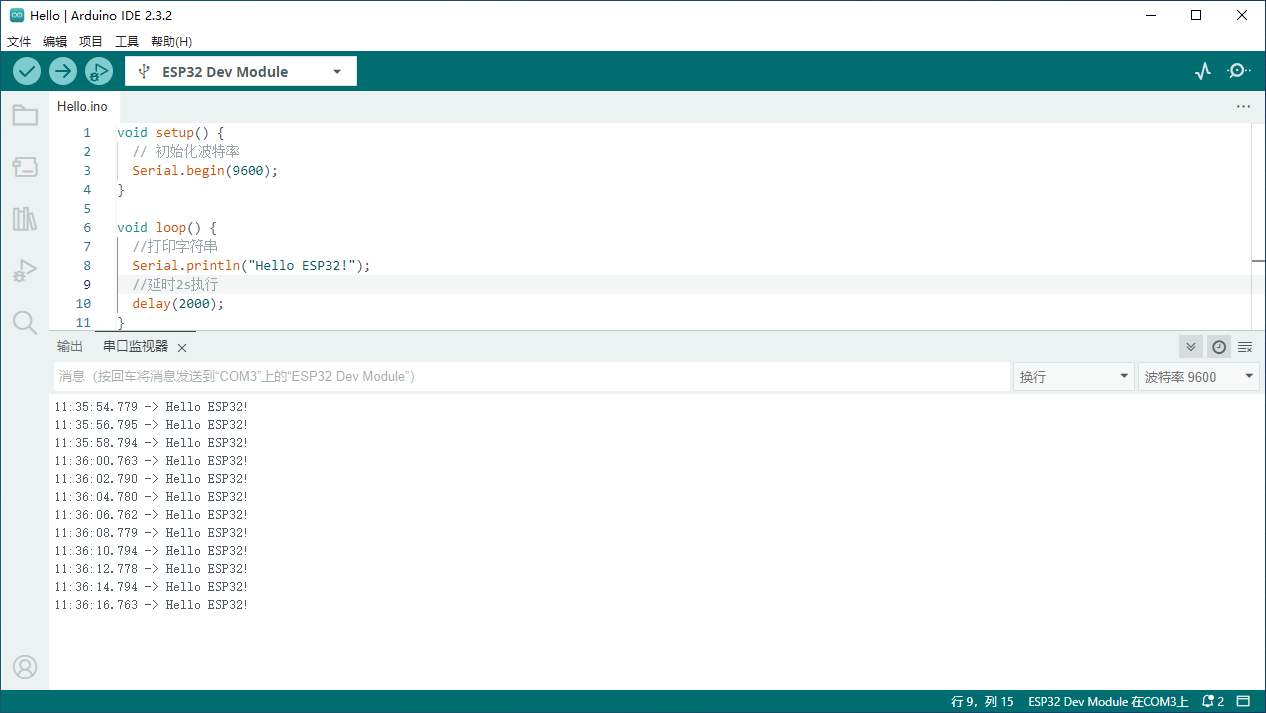The image size is (1266, 713).
Task: Start debugging with the Debug button
Action: (98, 71)
